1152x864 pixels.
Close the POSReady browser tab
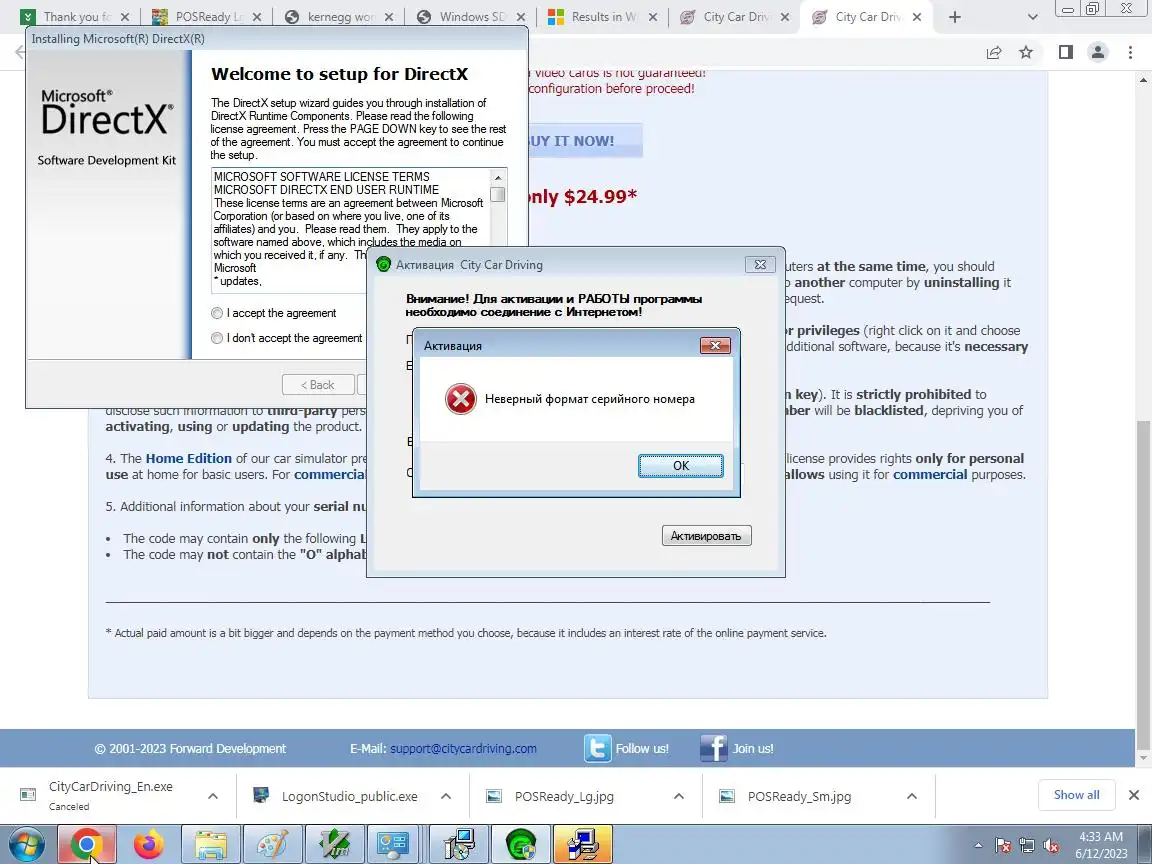coord(256,17)
